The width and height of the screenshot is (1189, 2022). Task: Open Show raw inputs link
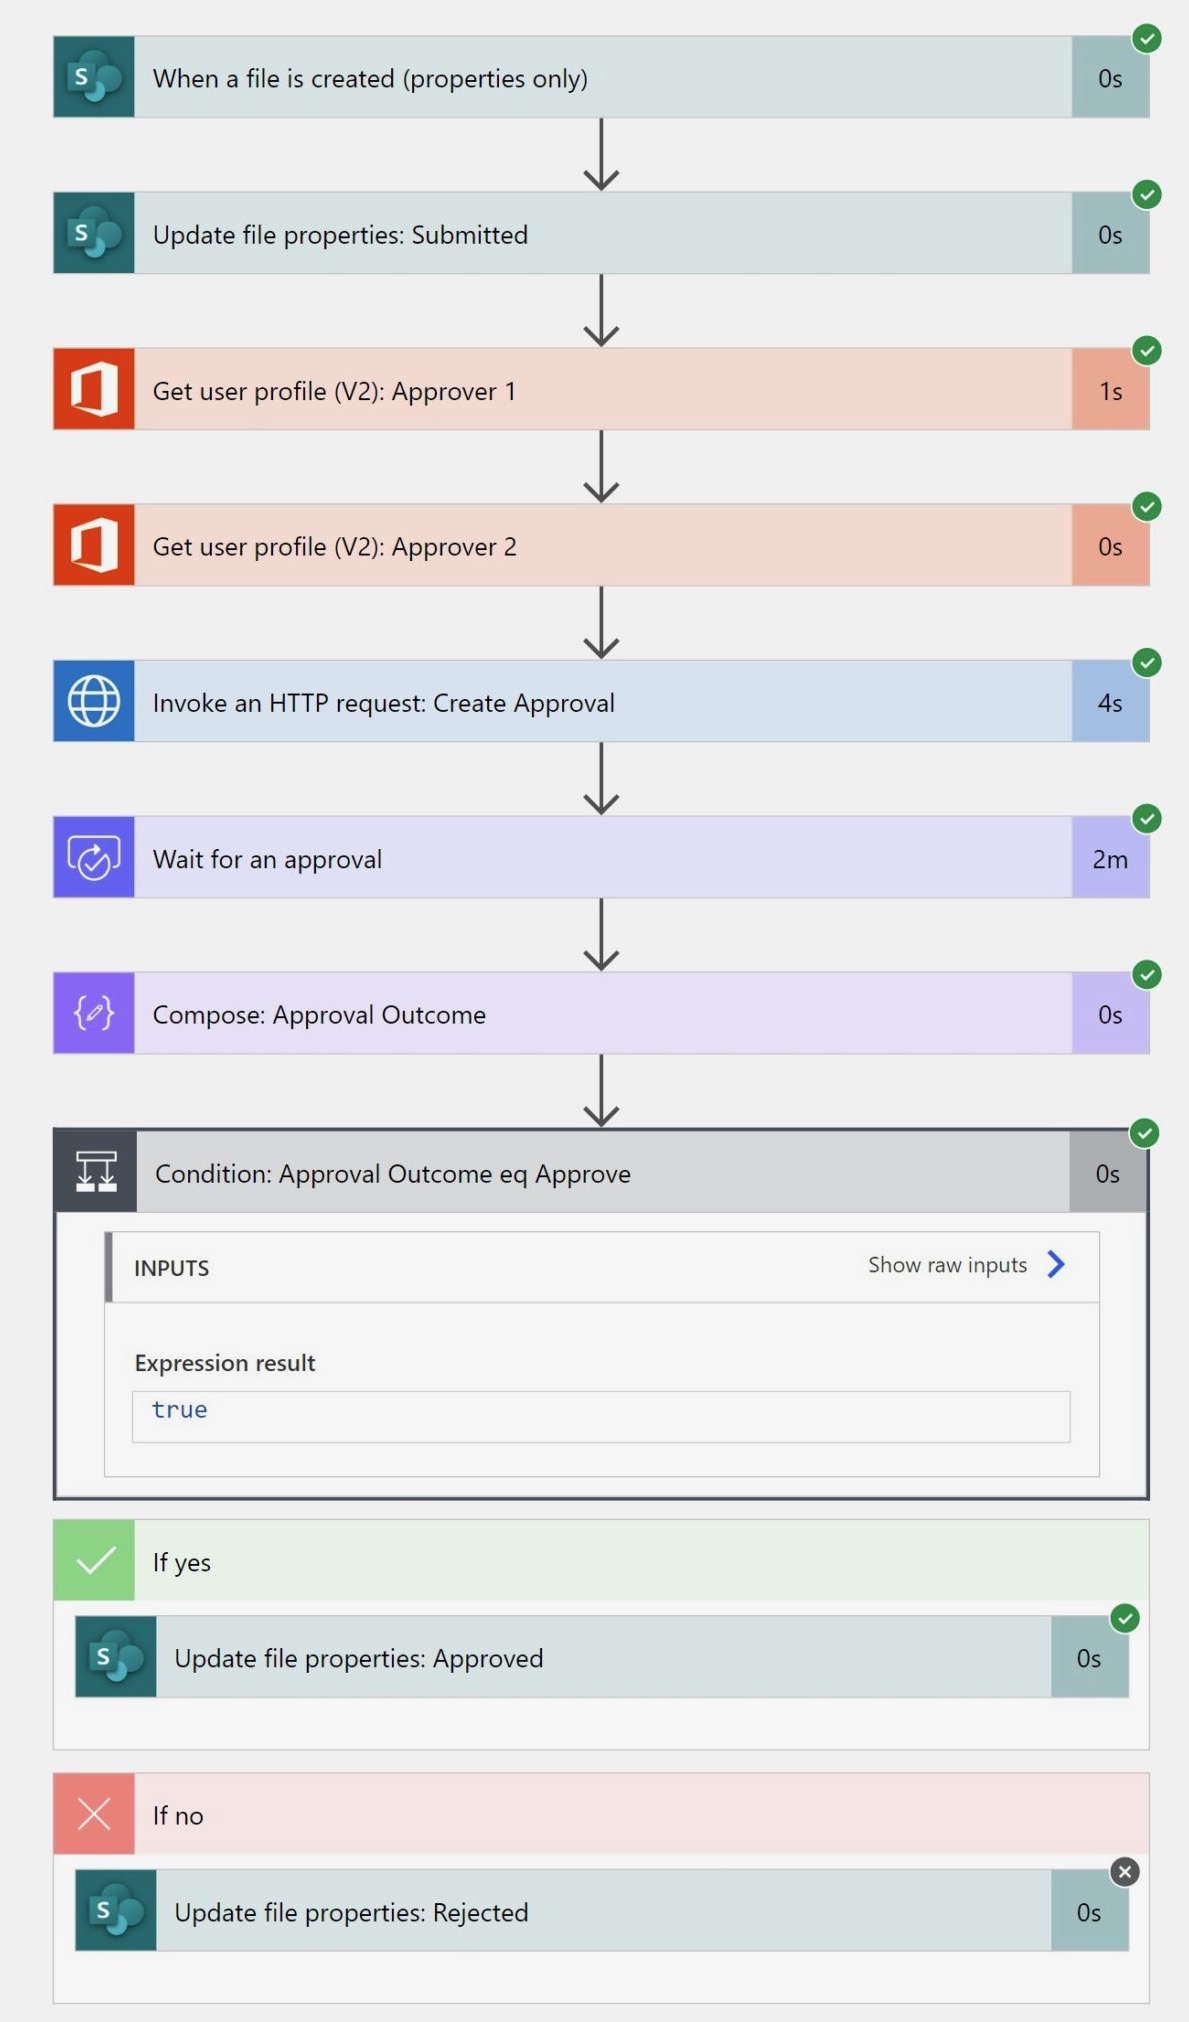(x=947, y=1265)
